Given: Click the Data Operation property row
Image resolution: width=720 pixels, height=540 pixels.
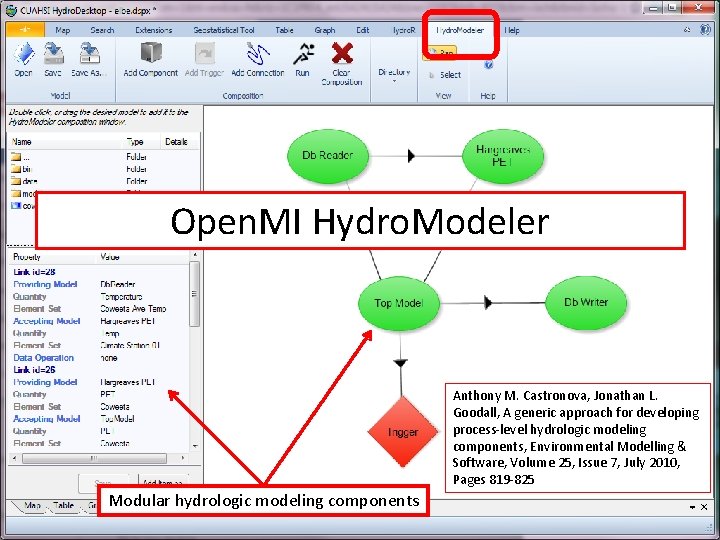Looking at the screenshot, I should point(99,358).
